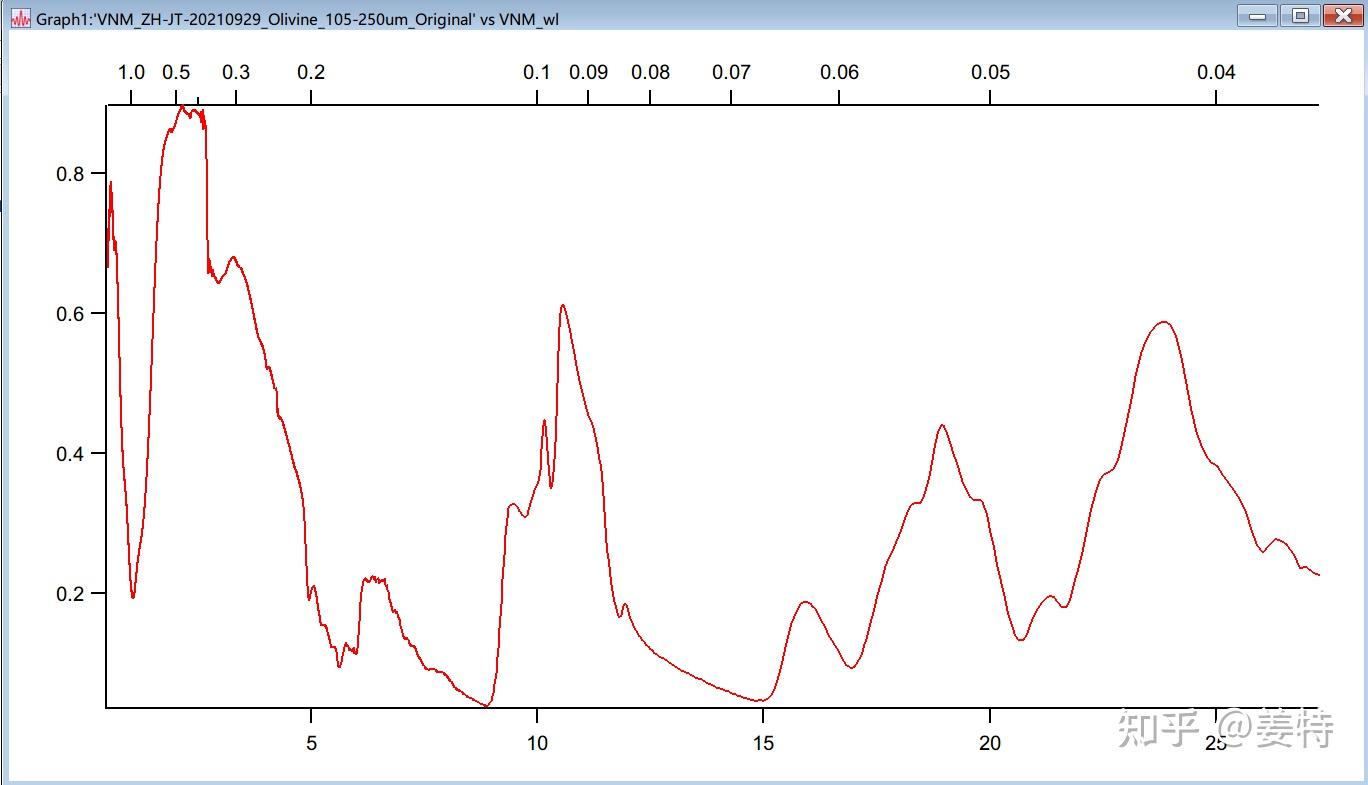Click top axis label 0.07
This screenshot has height=785, width=1368.
pyautogui.click(x=731, y=72)
